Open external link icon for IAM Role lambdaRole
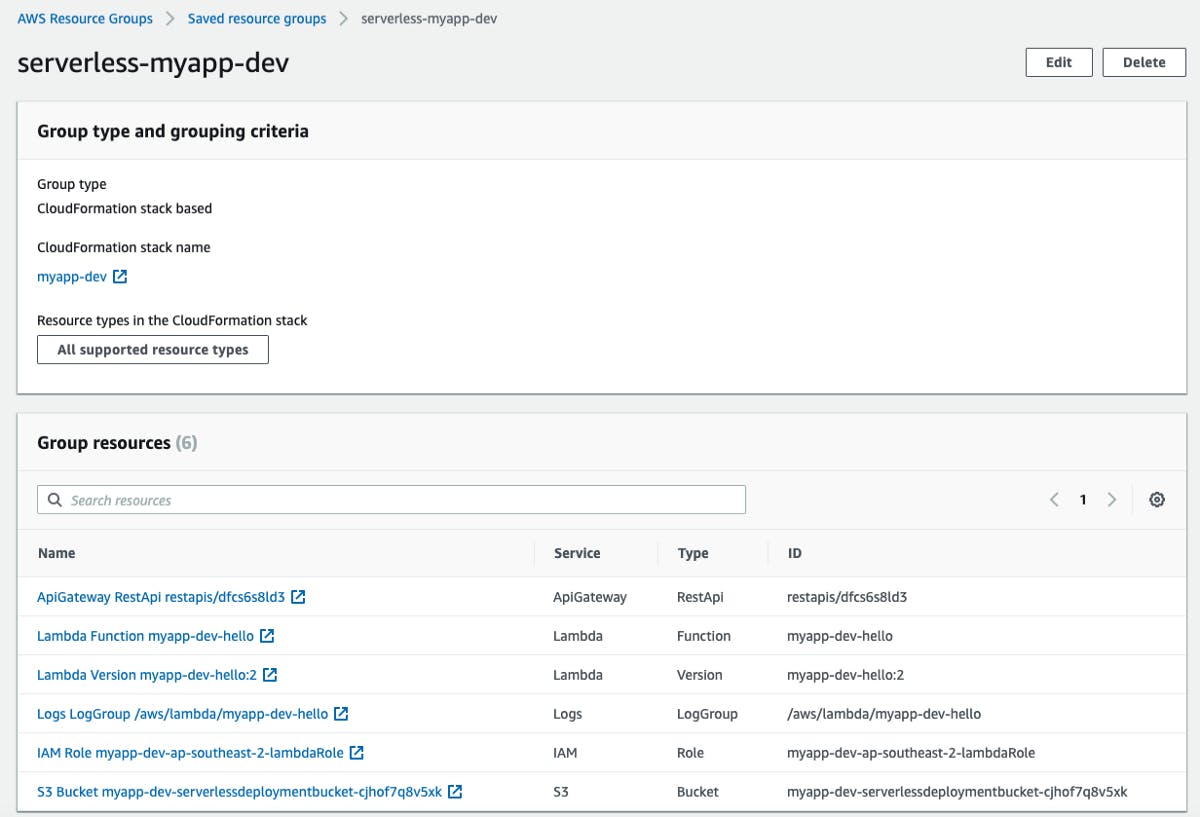The image size is (1200, 817). click(358, 752)
